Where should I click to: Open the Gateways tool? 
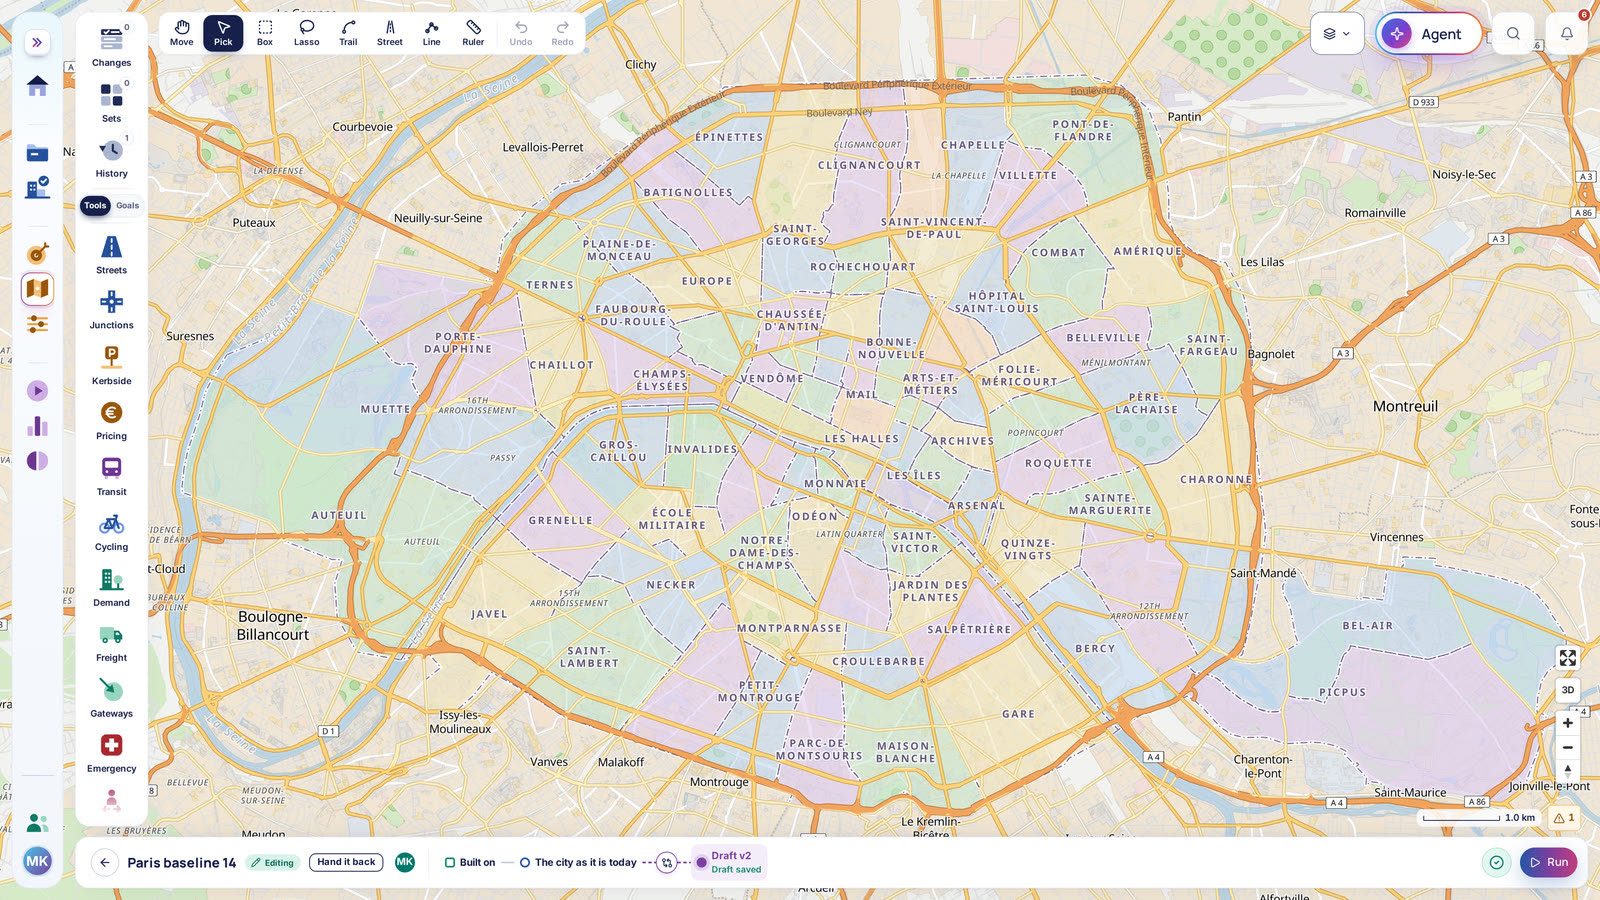[x=111, y=698]
